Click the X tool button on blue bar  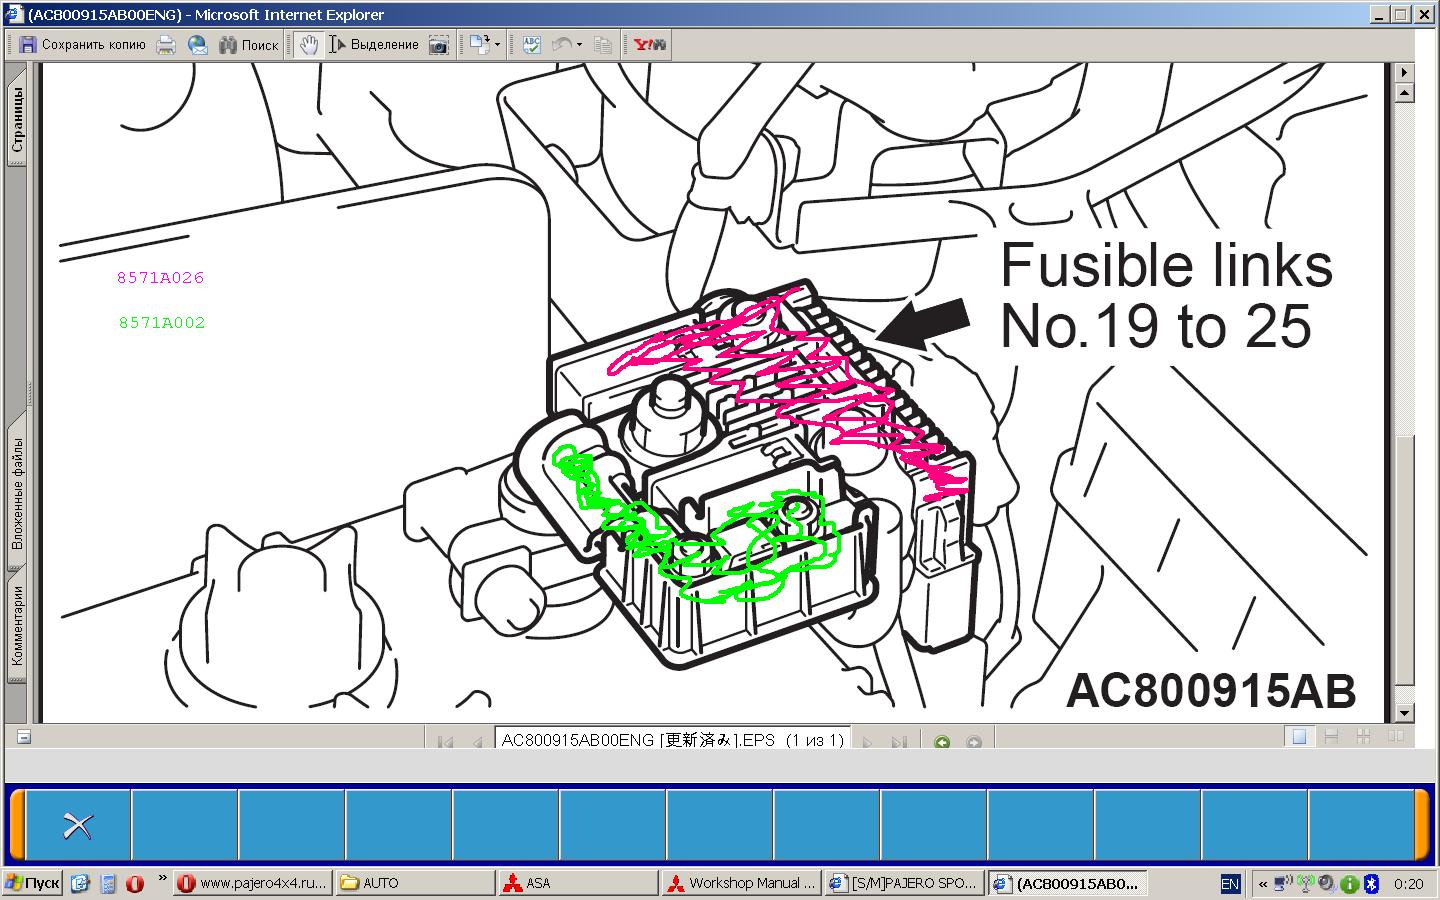(x=78, y=825)
